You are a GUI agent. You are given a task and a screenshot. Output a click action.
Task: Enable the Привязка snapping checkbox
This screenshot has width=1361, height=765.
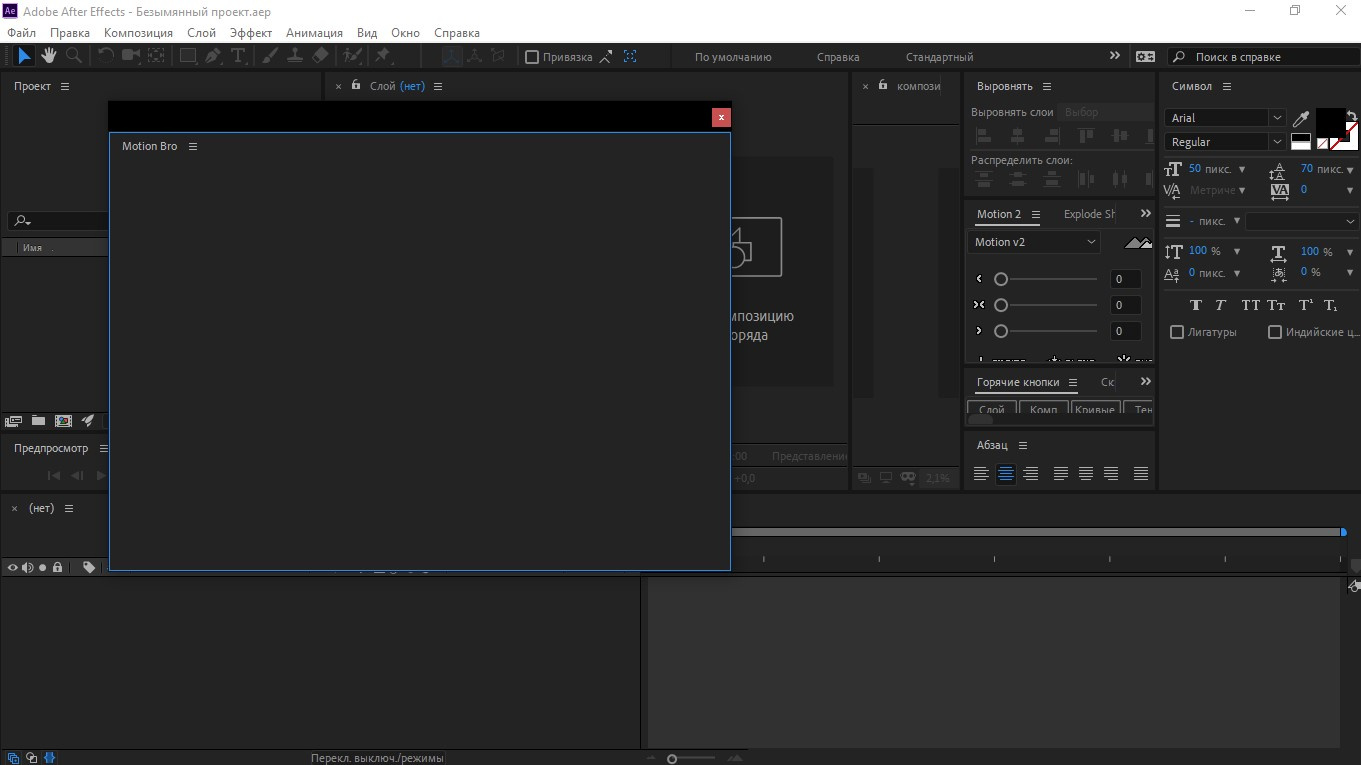532,57
